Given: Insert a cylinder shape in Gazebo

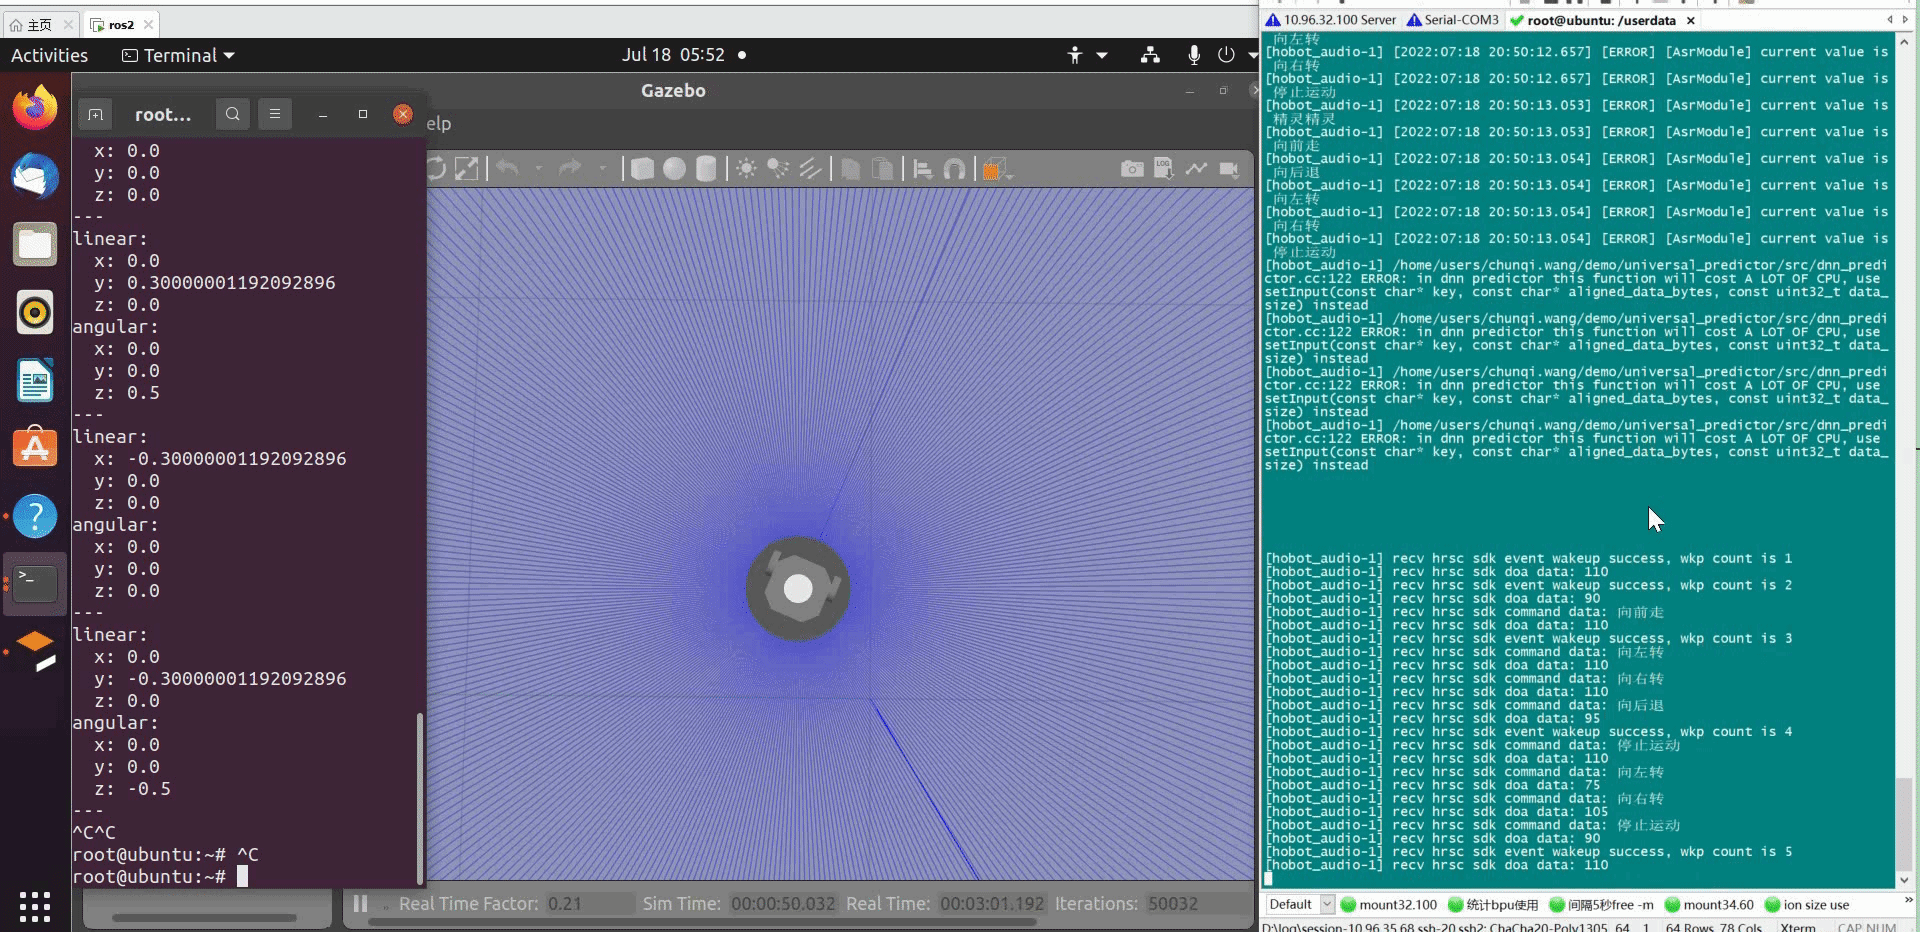Looking at the screenshot, I should (x=706, y=169).
